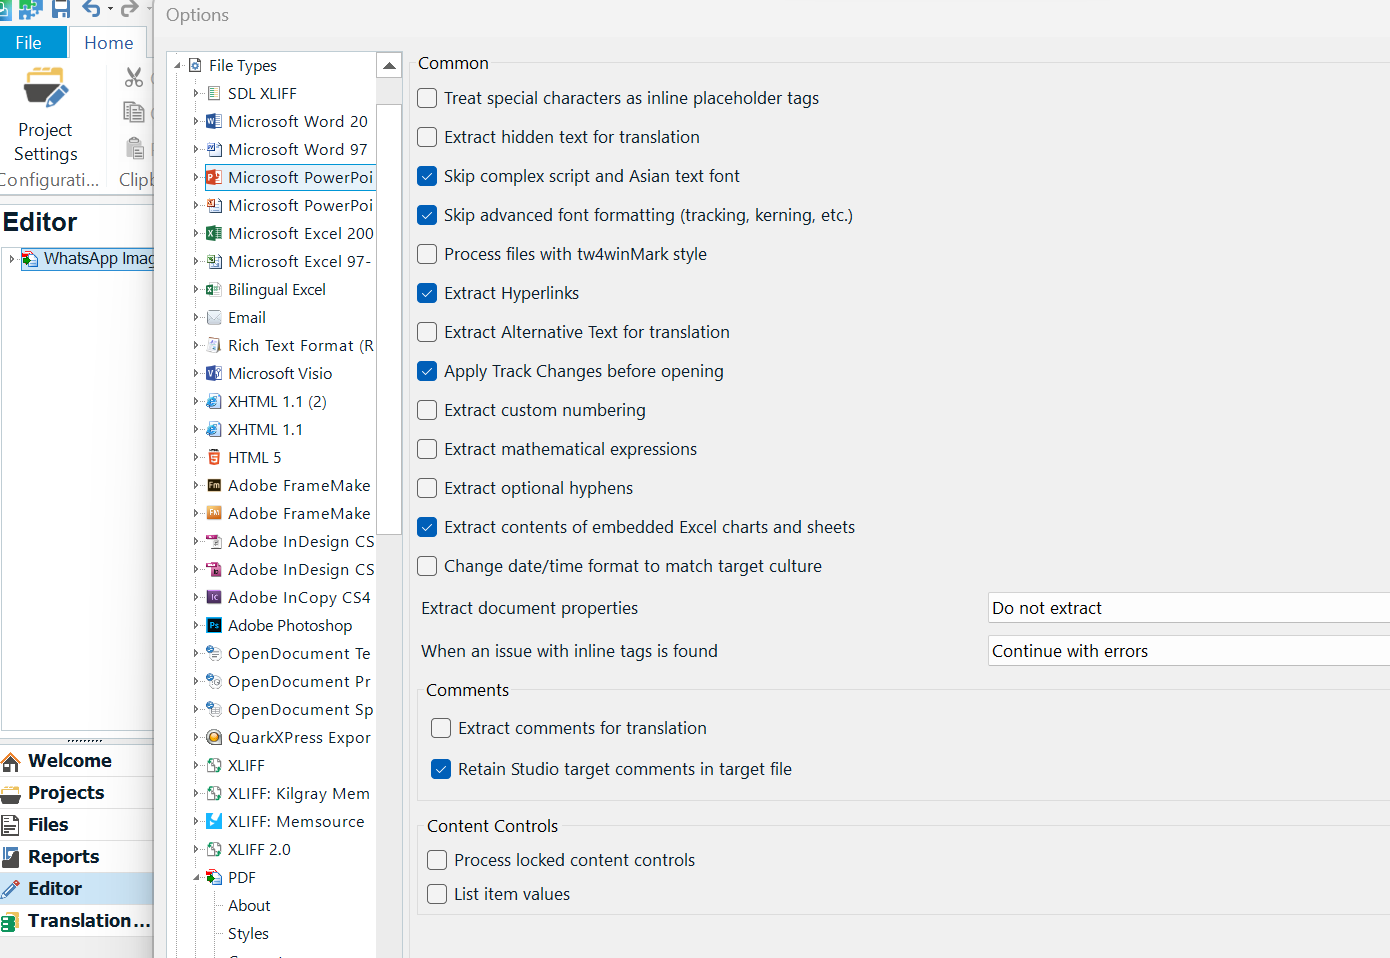The width and height of the screenshot is (1390, 958).
Task: Open Extract document properties dropdown
Action: pos(1189,608)
